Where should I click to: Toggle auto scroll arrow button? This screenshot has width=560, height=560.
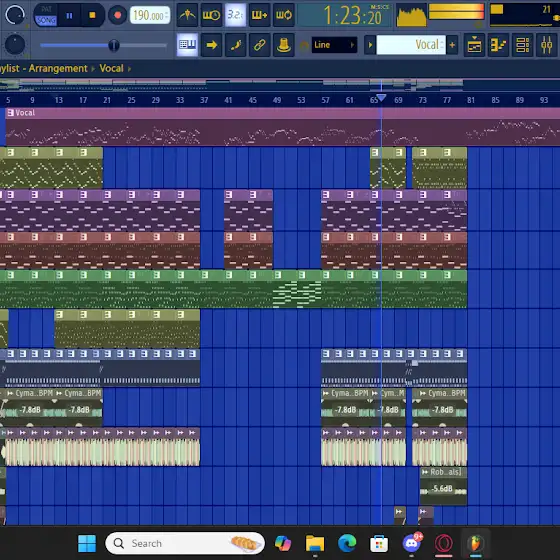[211, 45]
